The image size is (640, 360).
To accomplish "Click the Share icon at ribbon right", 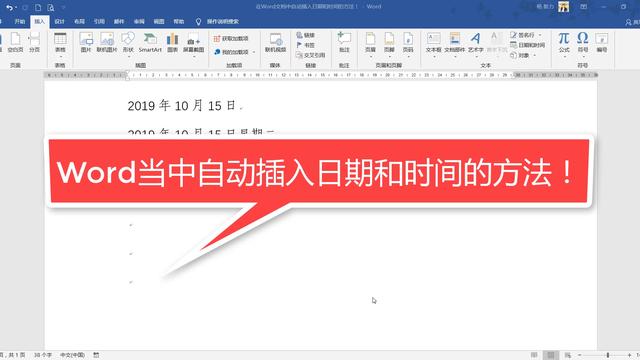I will pos(630,22).
